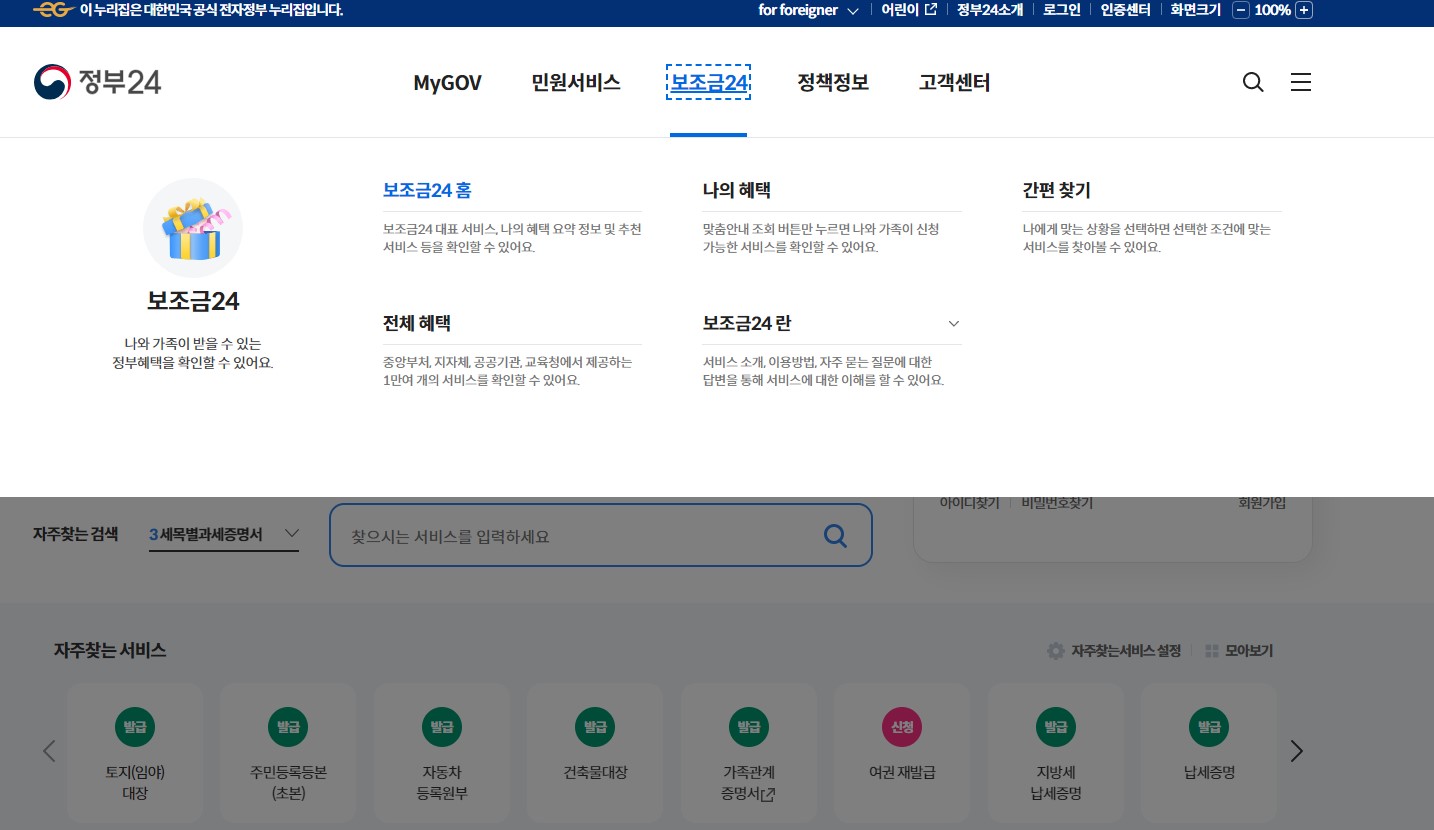The image size is (1434, 830).
Task: Click the 어린이 external link
Action: [909, 10]
